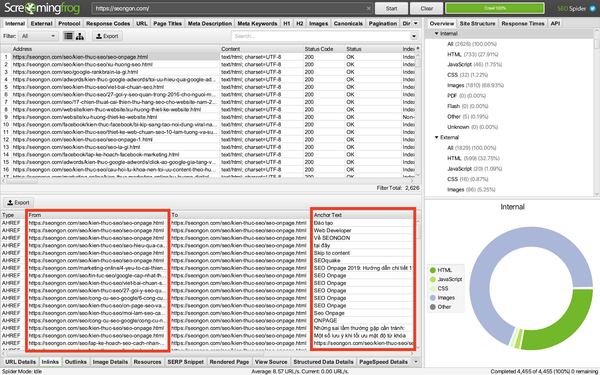
Task: Collapse the Internal tree section
Action: click(x=436, y=34)
